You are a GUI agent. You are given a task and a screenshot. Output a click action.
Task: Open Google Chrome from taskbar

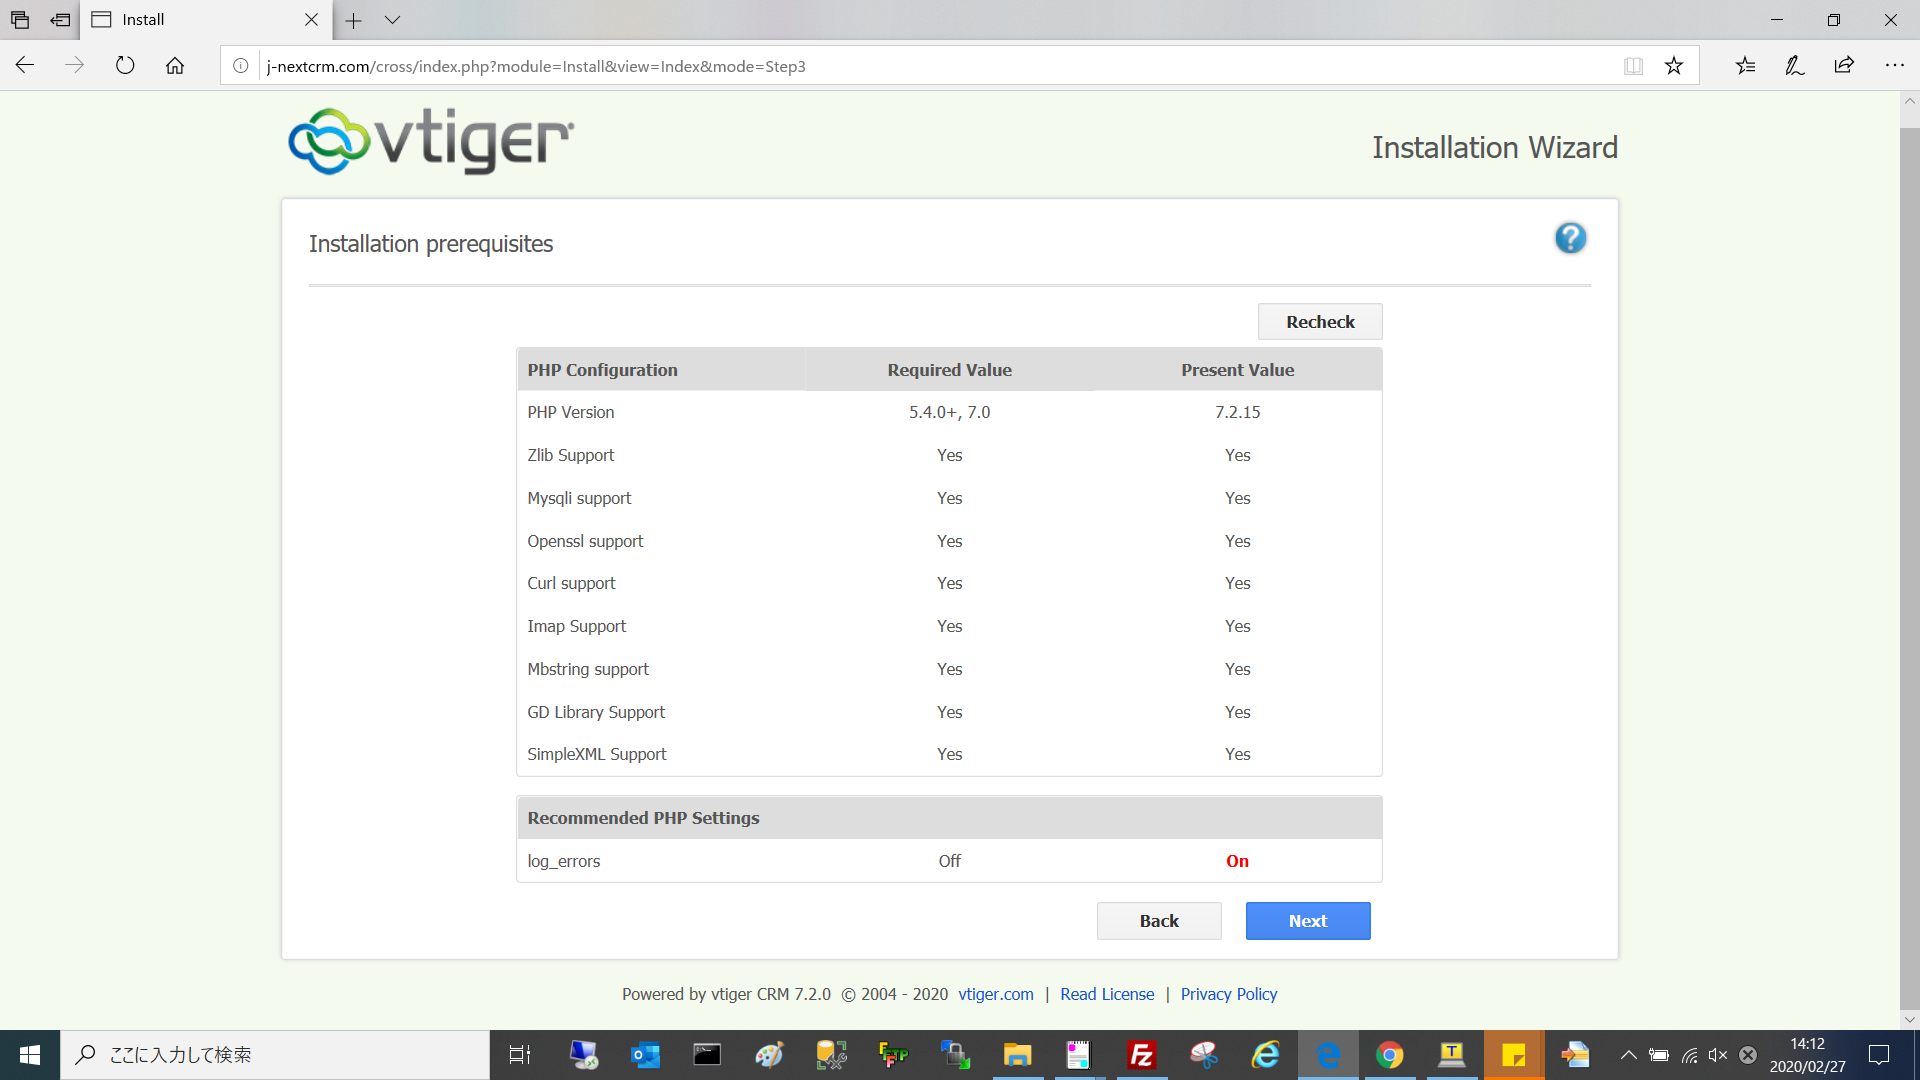click(1389, 1055)
